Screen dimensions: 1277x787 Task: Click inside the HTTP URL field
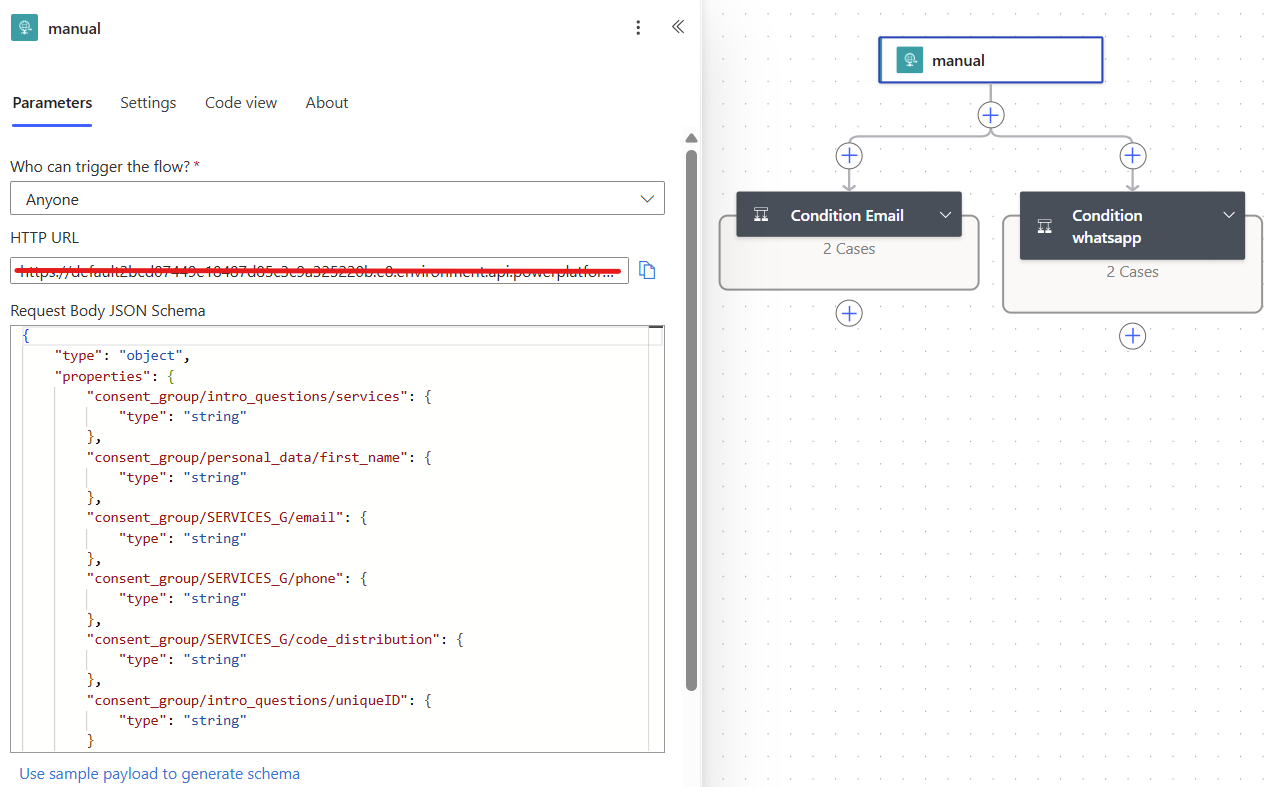point(319,271)
